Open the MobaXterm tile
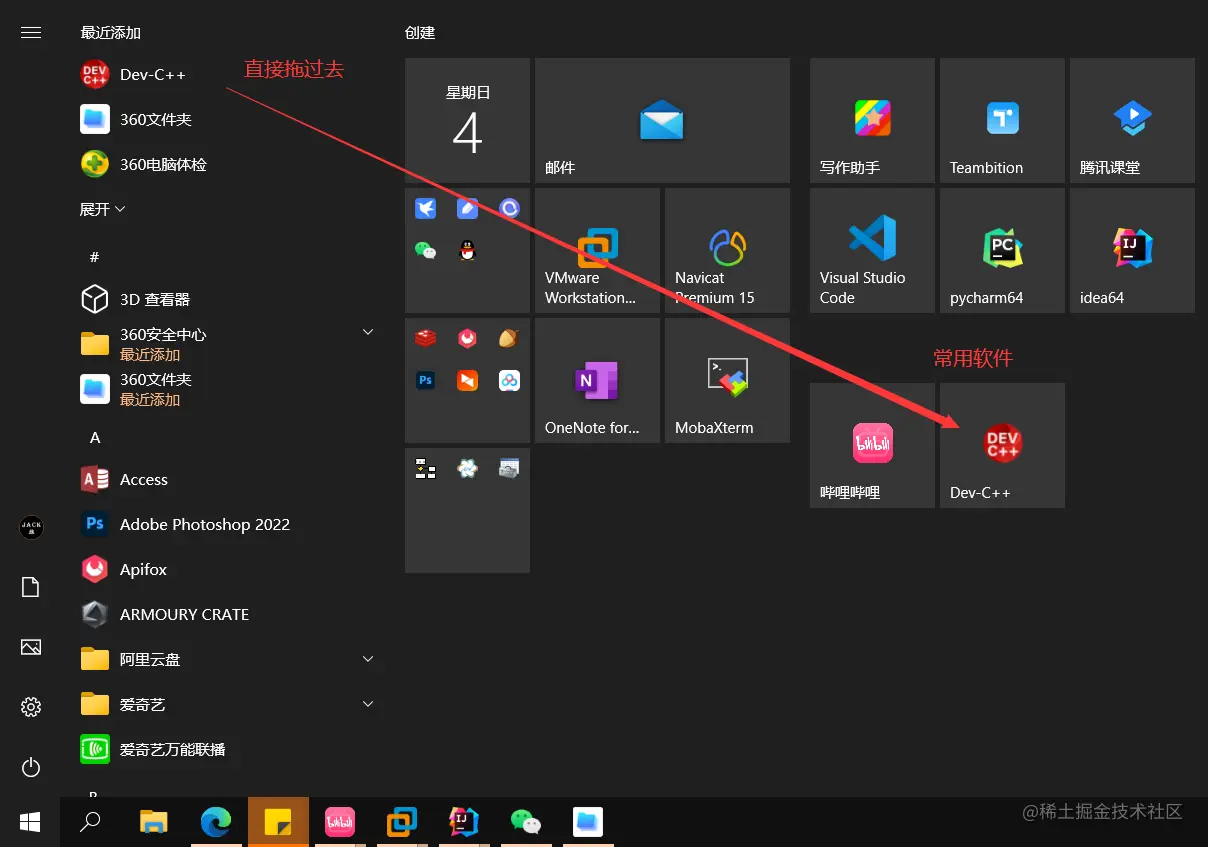Viewport: 1208px width, 847px height. [x=727, y=380]
